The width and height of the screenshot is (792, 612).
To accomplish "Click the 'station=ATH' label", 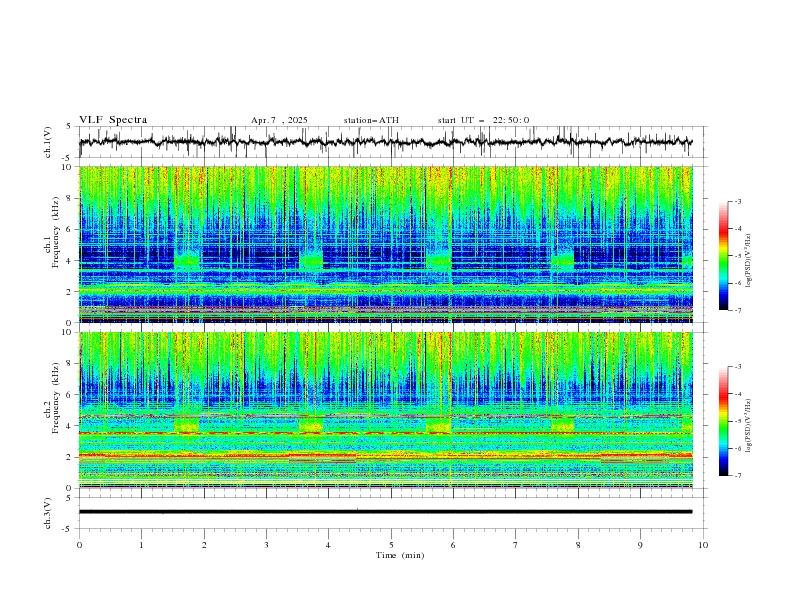I will 371,120.
